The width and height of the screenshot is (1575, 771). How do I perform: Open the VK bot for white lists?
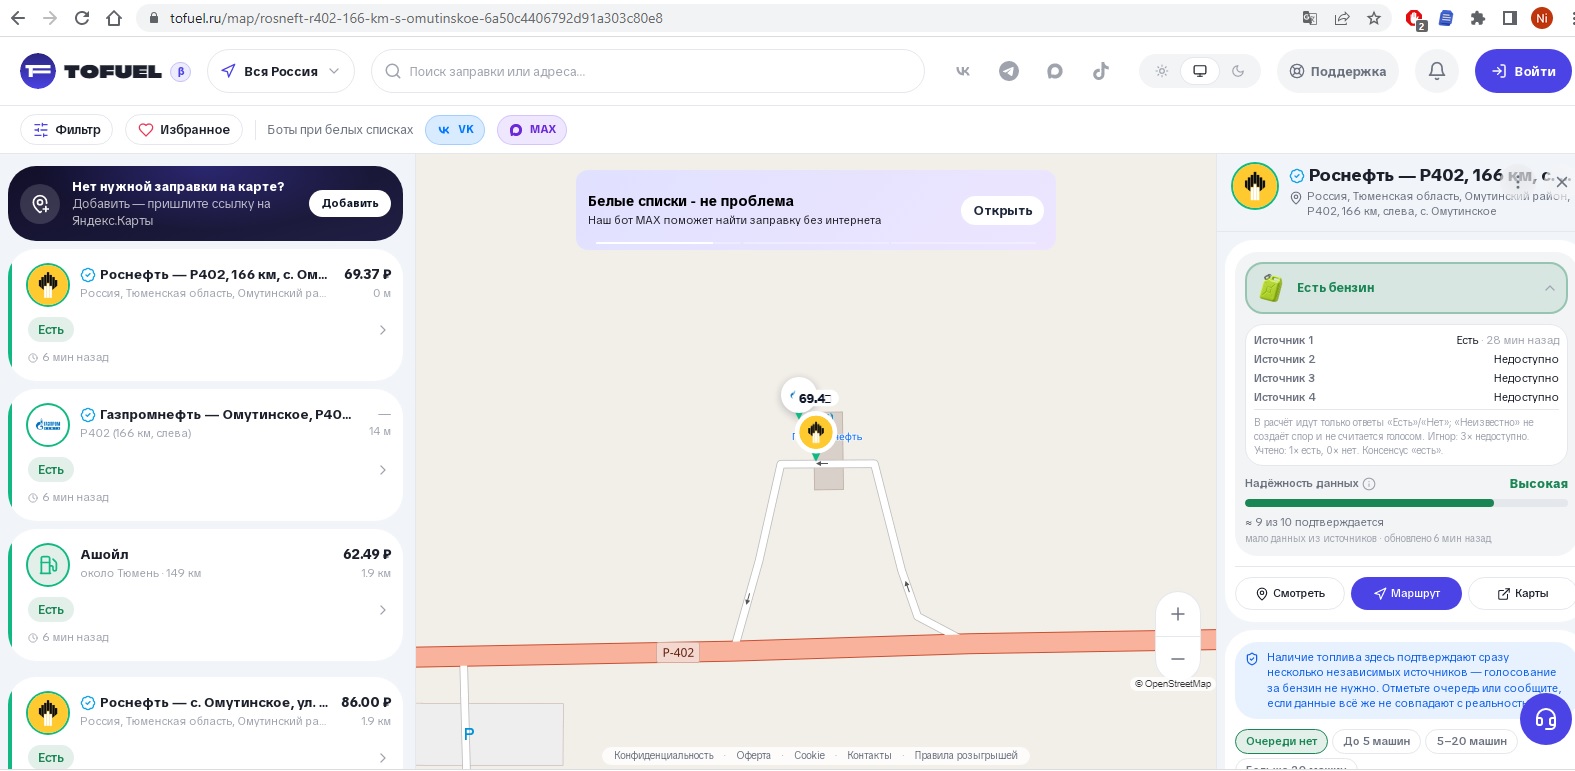coord(455,130)
